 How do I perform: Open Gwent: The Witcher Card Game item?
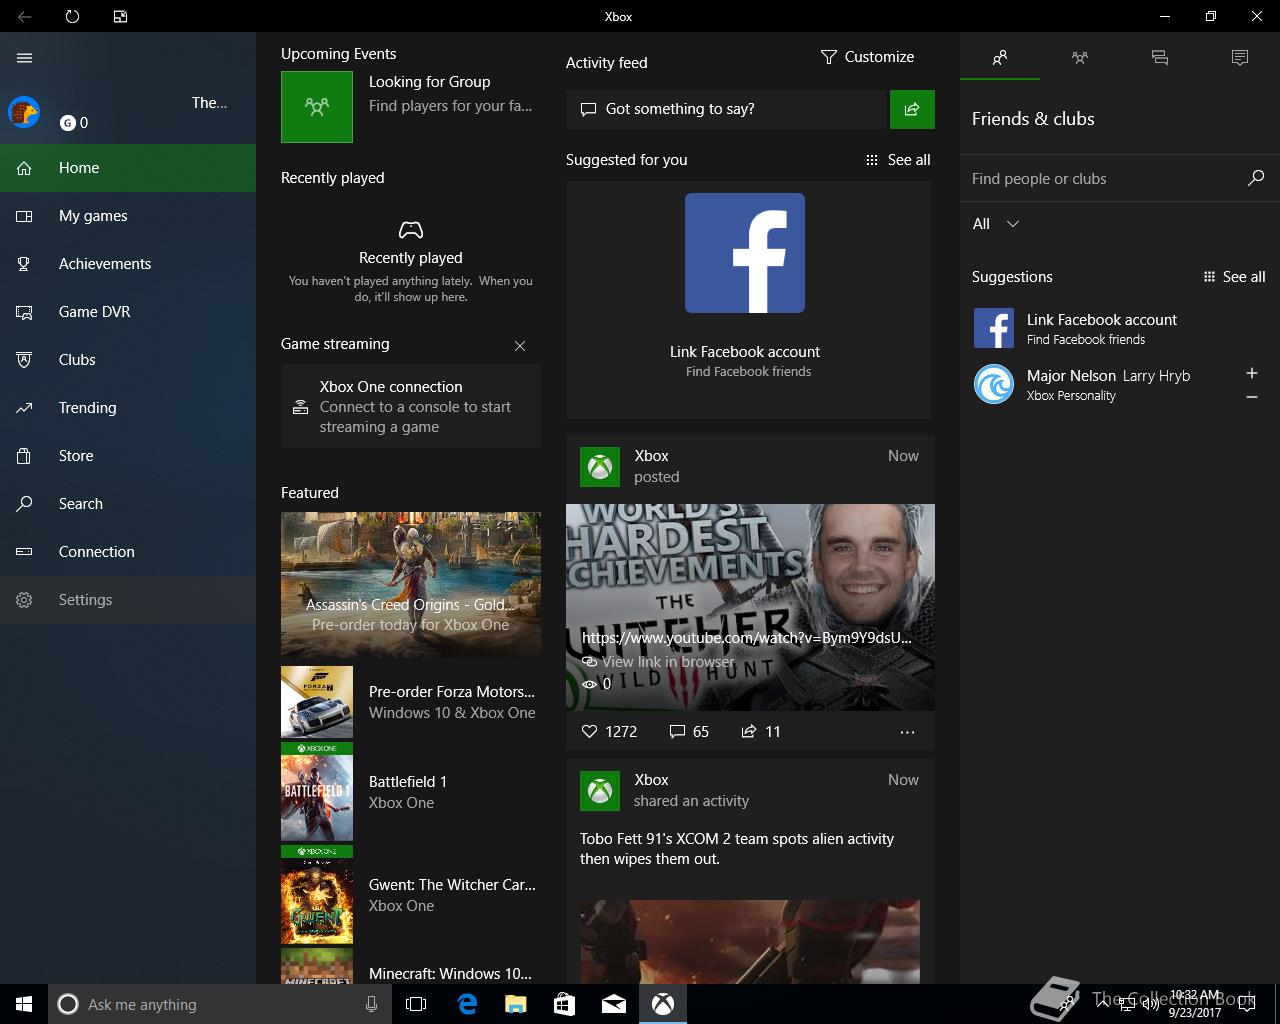(411, 895)
